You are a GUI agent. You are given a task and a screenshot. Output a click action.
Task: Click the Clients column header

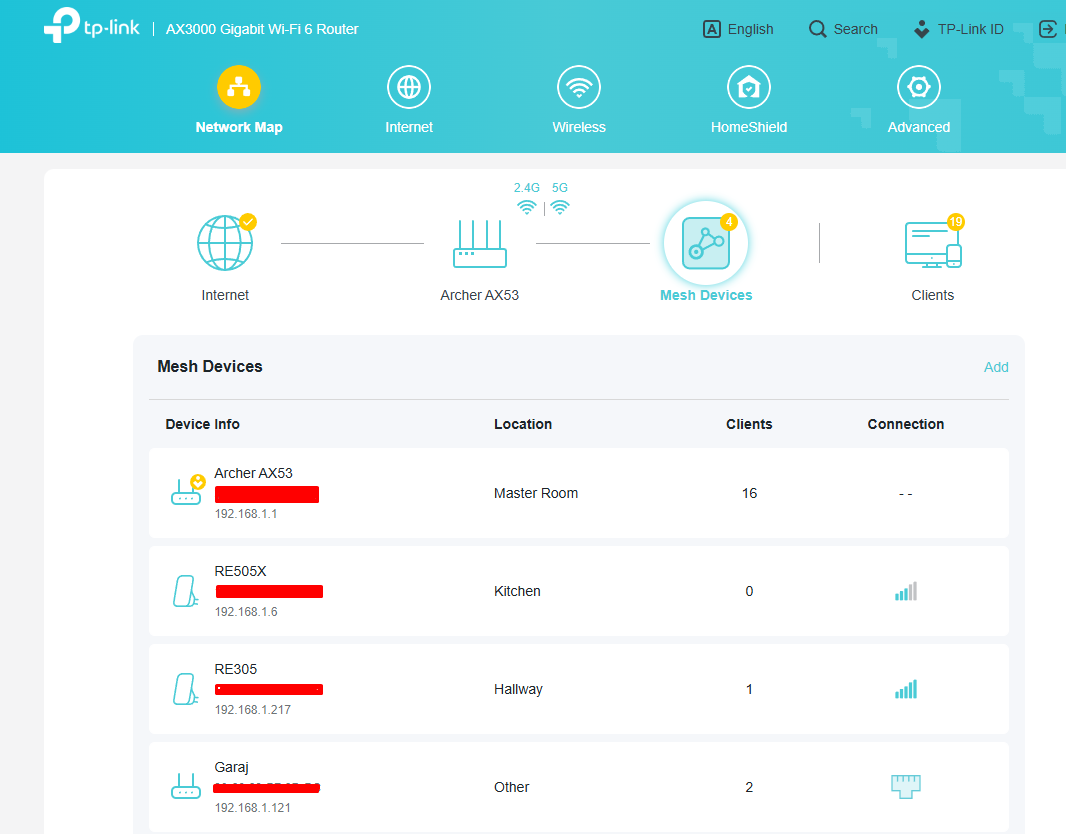(x=749, y=424)
